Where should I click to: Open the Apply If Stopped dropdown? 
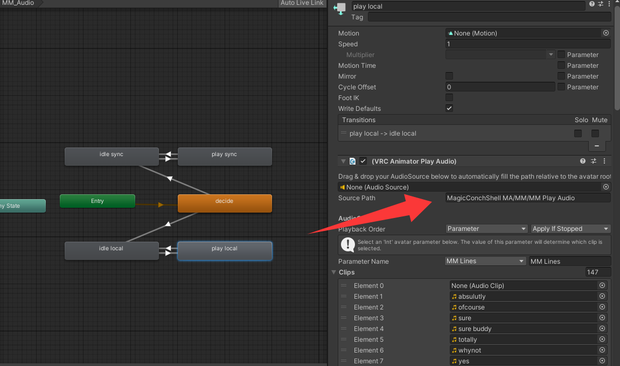pos(570,229)
